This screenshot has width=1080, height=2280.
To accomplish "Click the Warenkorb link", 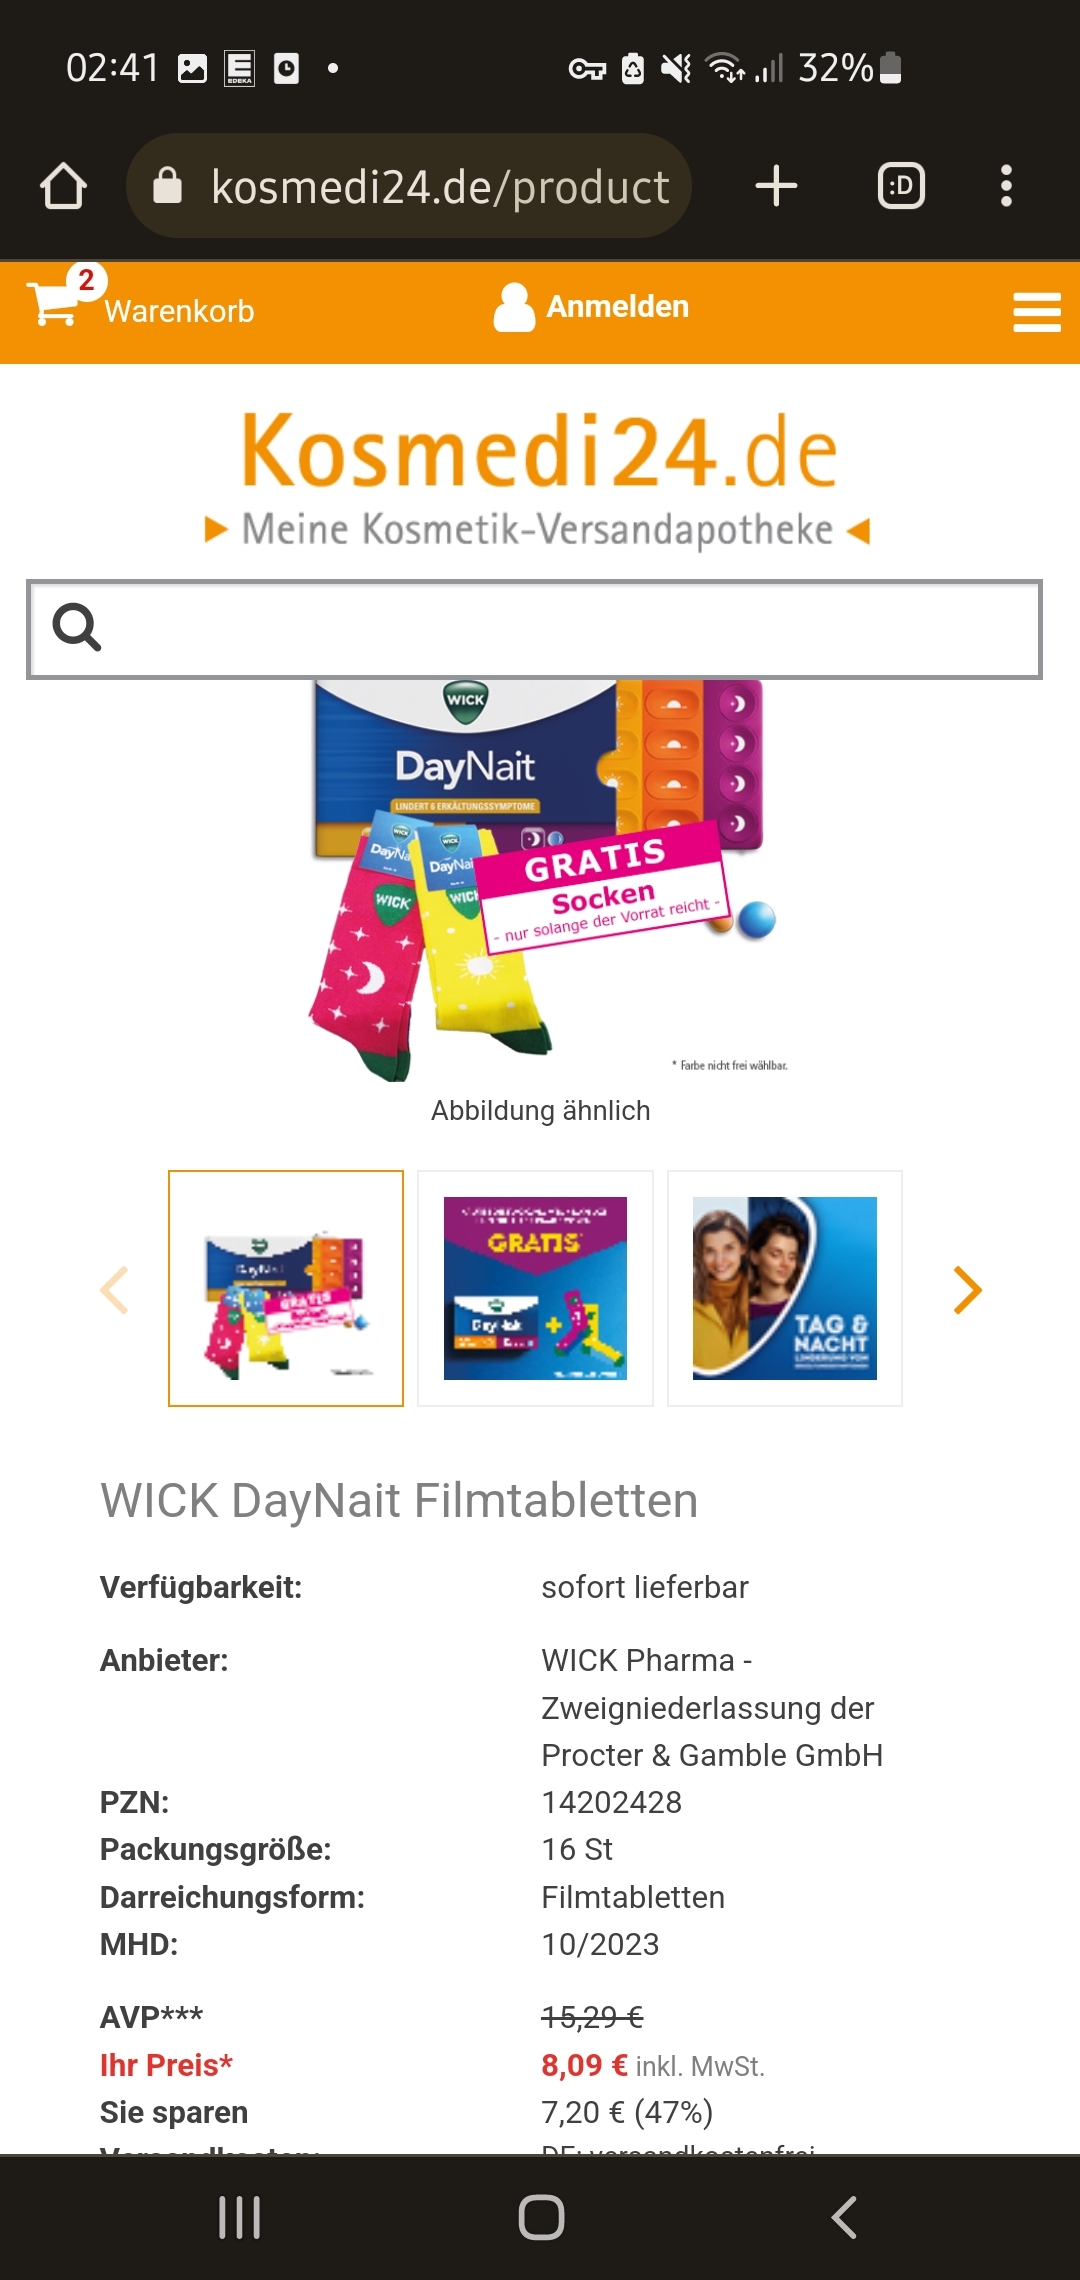I will (179, 311).
